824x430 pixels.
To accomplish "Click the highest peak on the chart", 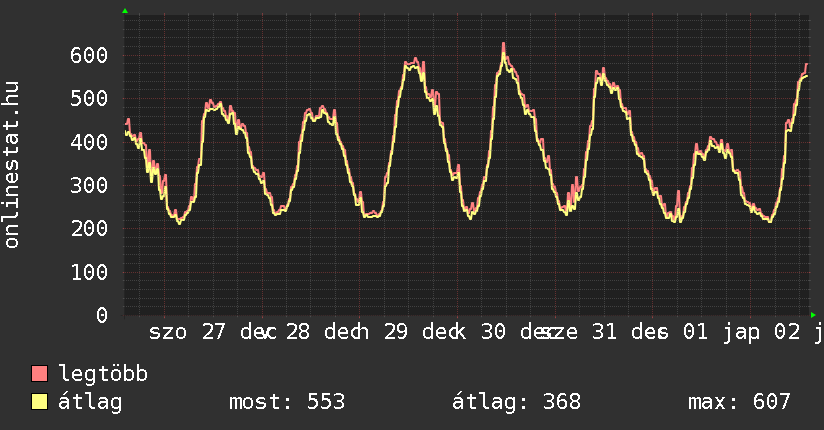I will coord(503,44).
